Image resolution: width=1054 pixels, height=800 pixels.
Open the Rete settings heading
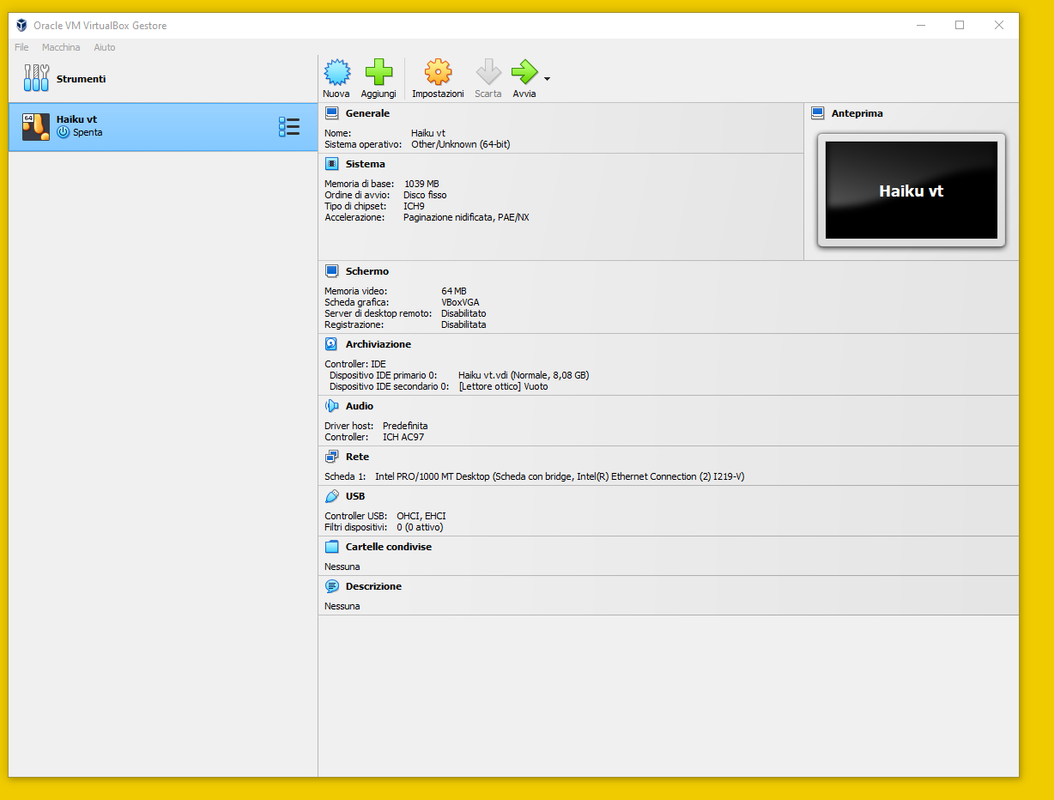(x=357, y=456)
